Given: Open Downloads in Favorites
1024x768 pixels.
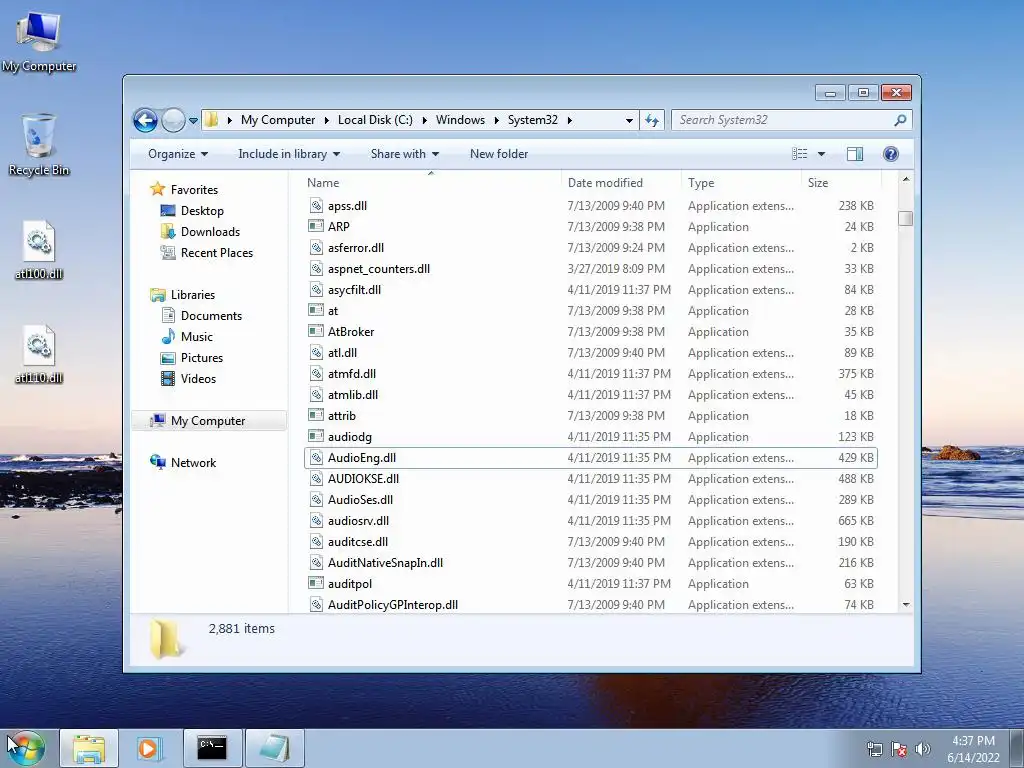Looking at the screenshot, I should tap(210, 232).
